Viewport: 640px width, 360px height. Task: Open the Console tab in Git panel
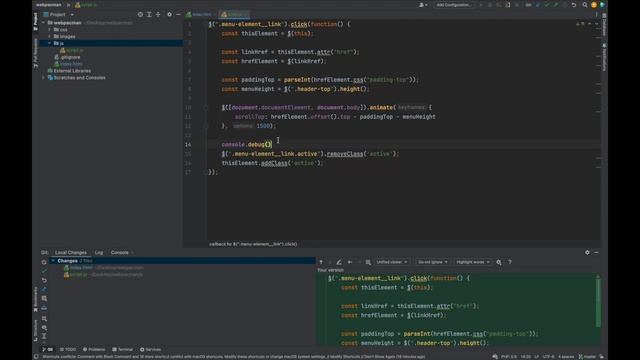120,253
